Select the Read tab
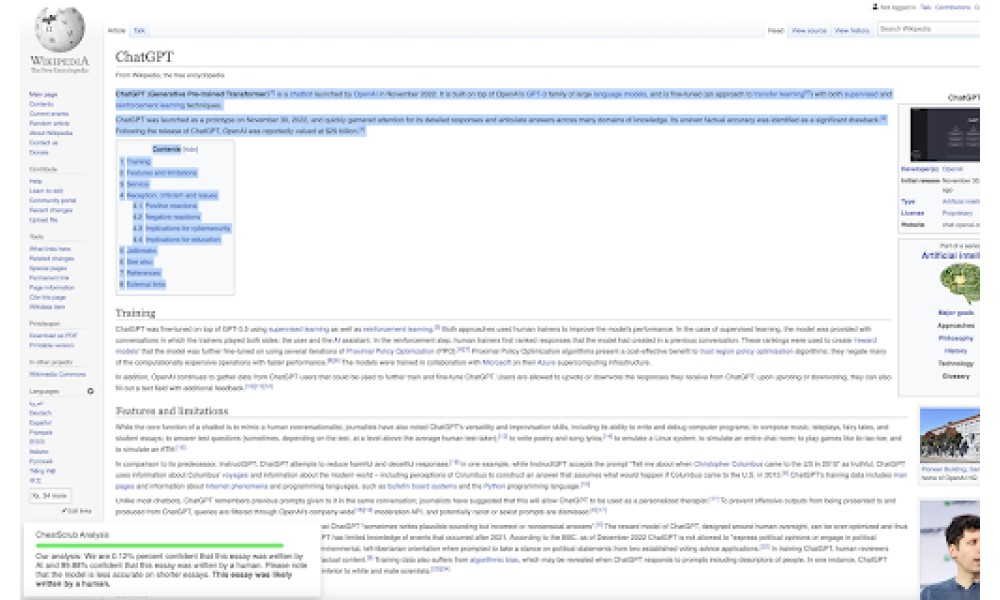The width and height of the screenshot is (1000, 600). (x=776, y=31)
